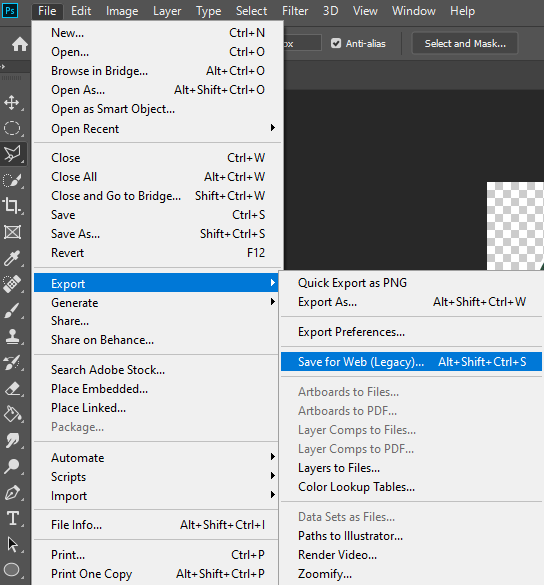
Task: Choose Paths to Illustrator
Action: click(x=411, y=536)
